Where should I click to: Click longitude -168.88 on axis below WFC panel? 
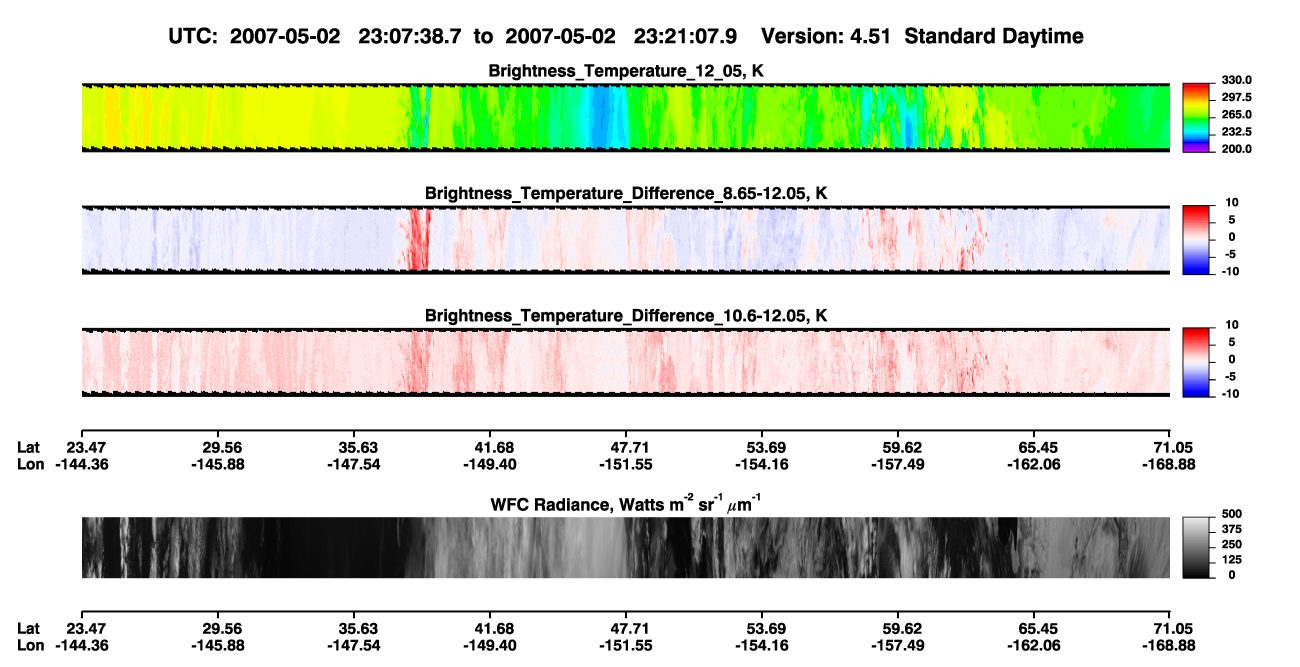pyautogui.click(x=1171, y=645)
